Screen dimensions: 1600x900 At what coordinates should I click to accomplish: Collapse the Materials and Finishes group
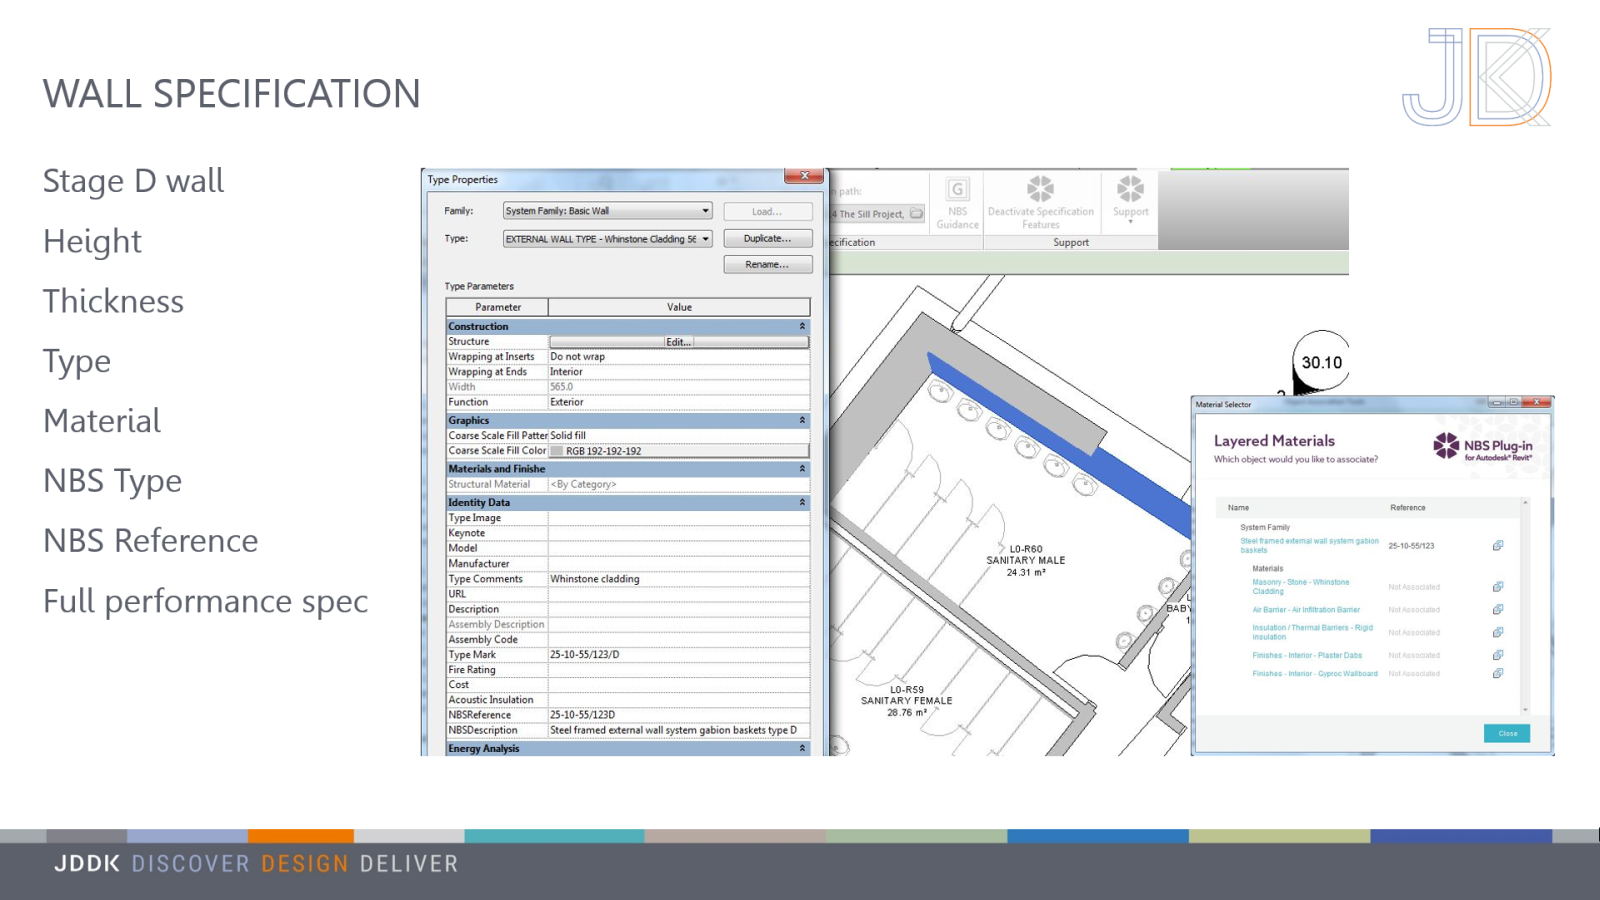(x=802, y=468)
